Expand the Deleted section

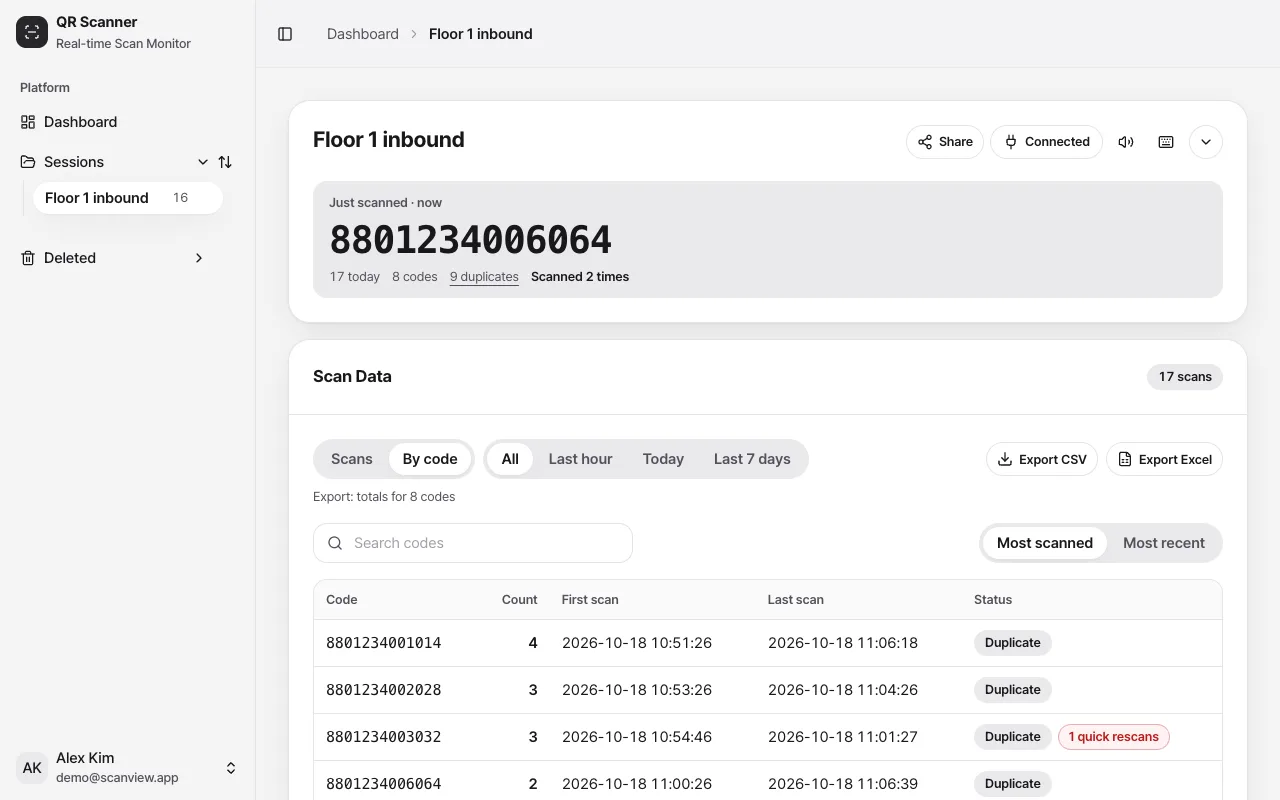199,258
